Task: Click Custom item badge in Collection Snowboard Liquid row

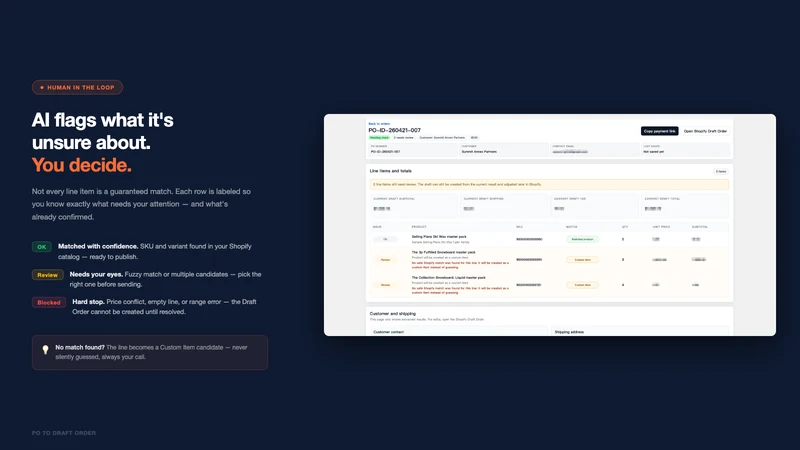Action: click(582, 285)
